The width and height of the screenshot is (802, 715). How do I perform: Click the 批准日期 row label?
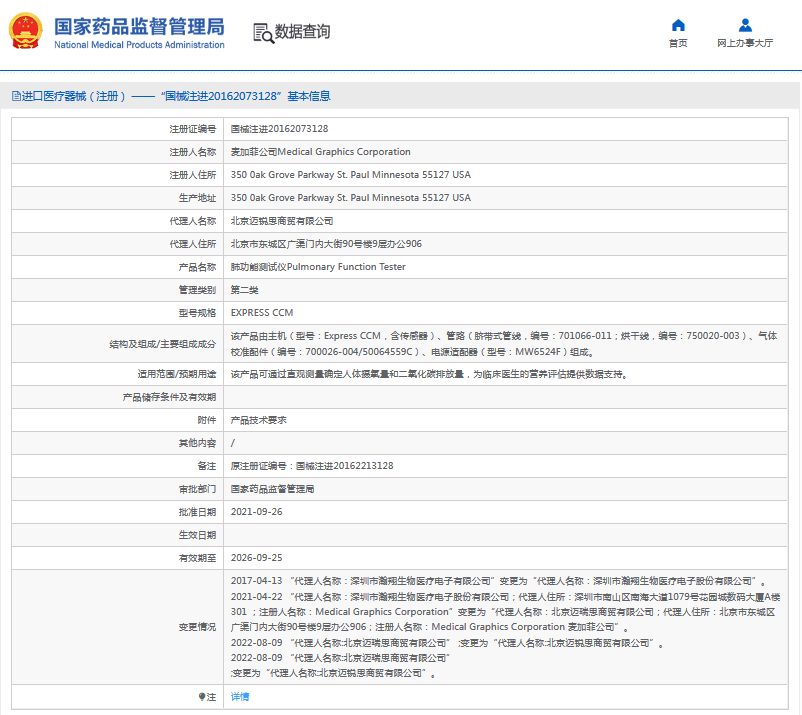click(197, 512)
